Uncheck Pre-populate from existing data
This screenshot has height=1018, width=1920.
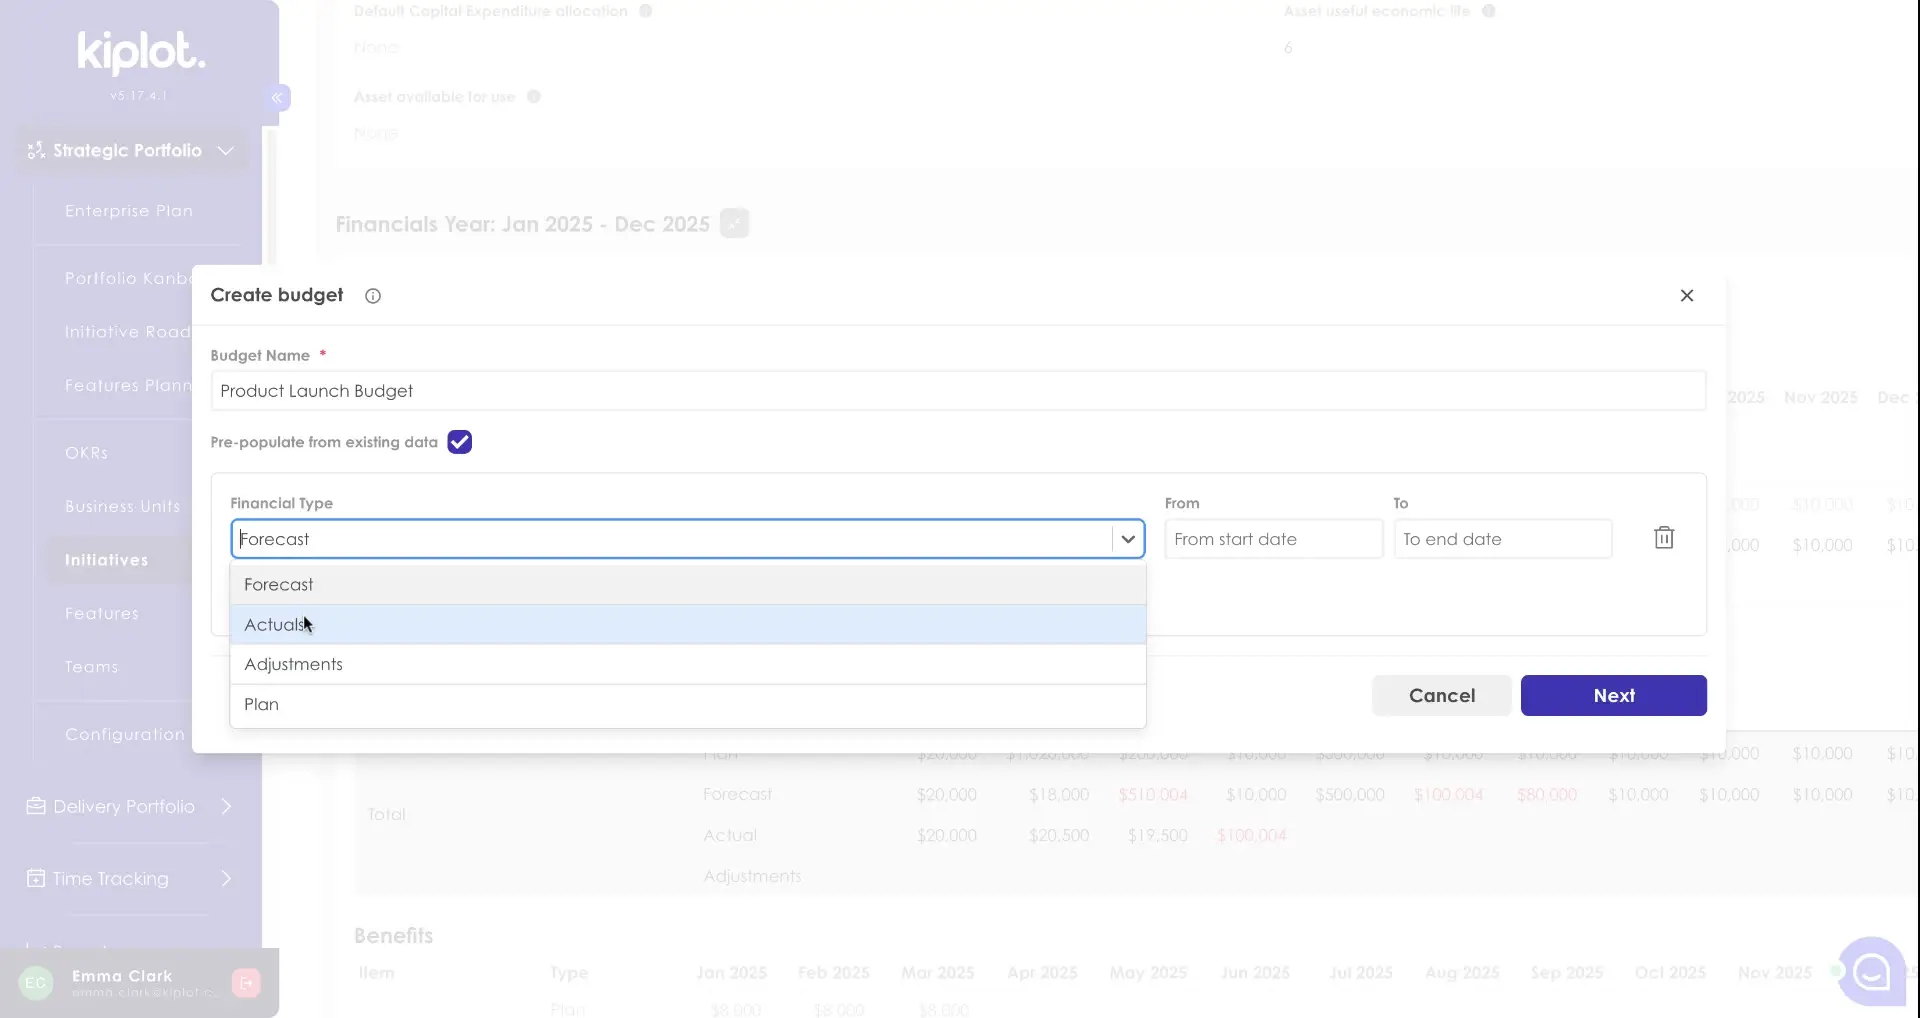(459, 442)
